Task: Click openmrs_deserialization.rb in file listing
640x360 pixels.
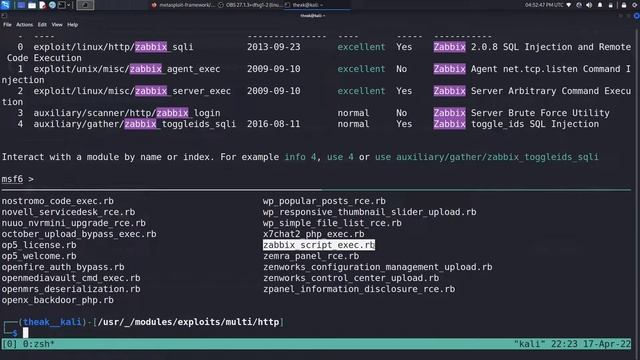Action: (x=71, y=289)
